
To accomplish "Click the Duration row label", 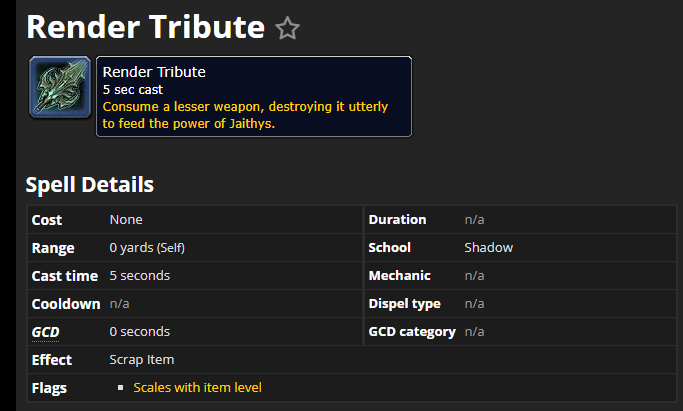I will [397, 219].
